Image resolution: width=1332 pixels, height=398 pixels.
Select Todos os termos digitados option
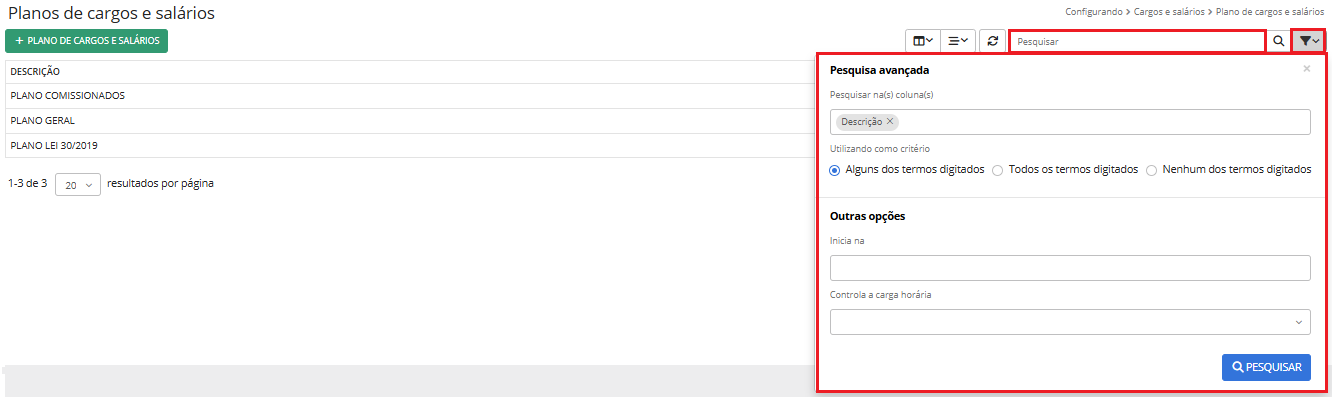click(997, 170)
